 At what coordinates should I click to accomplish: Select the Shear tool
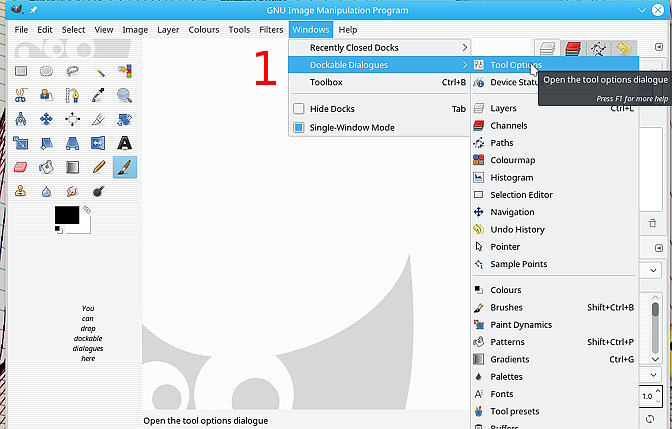pos(46,143)
